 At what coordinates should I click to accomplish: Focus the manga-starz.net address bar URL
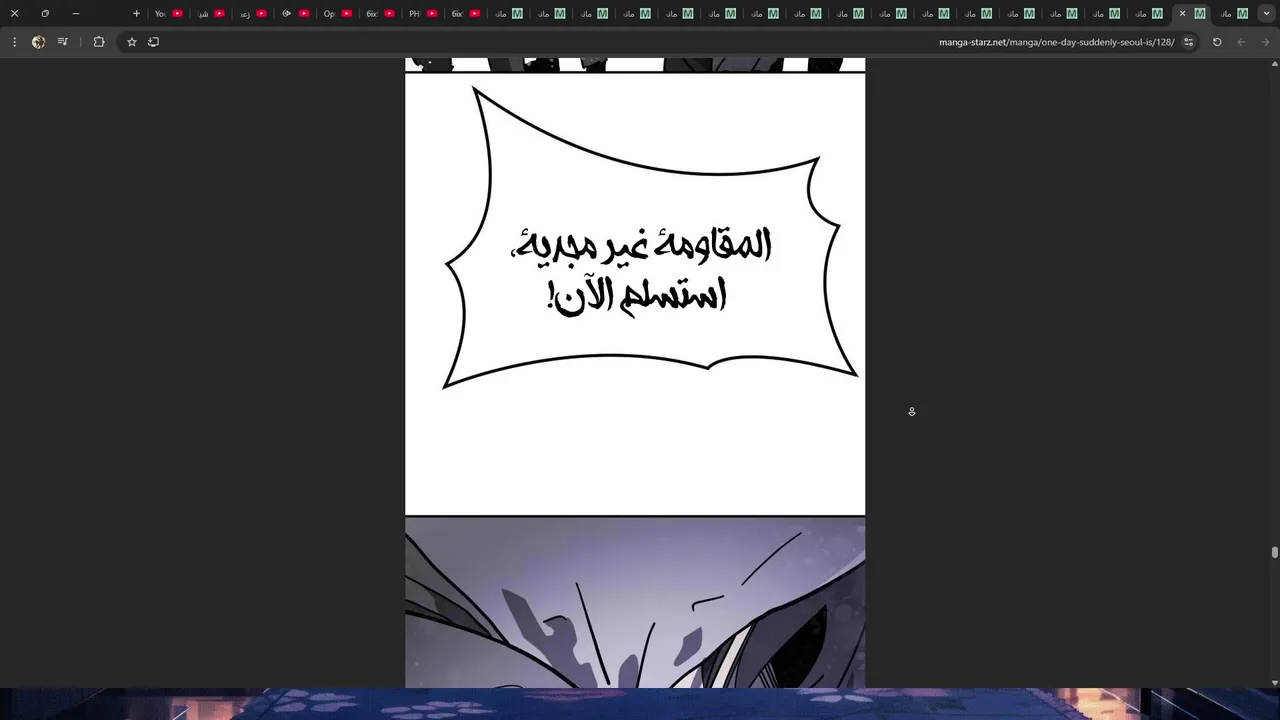pos(1056,42)
